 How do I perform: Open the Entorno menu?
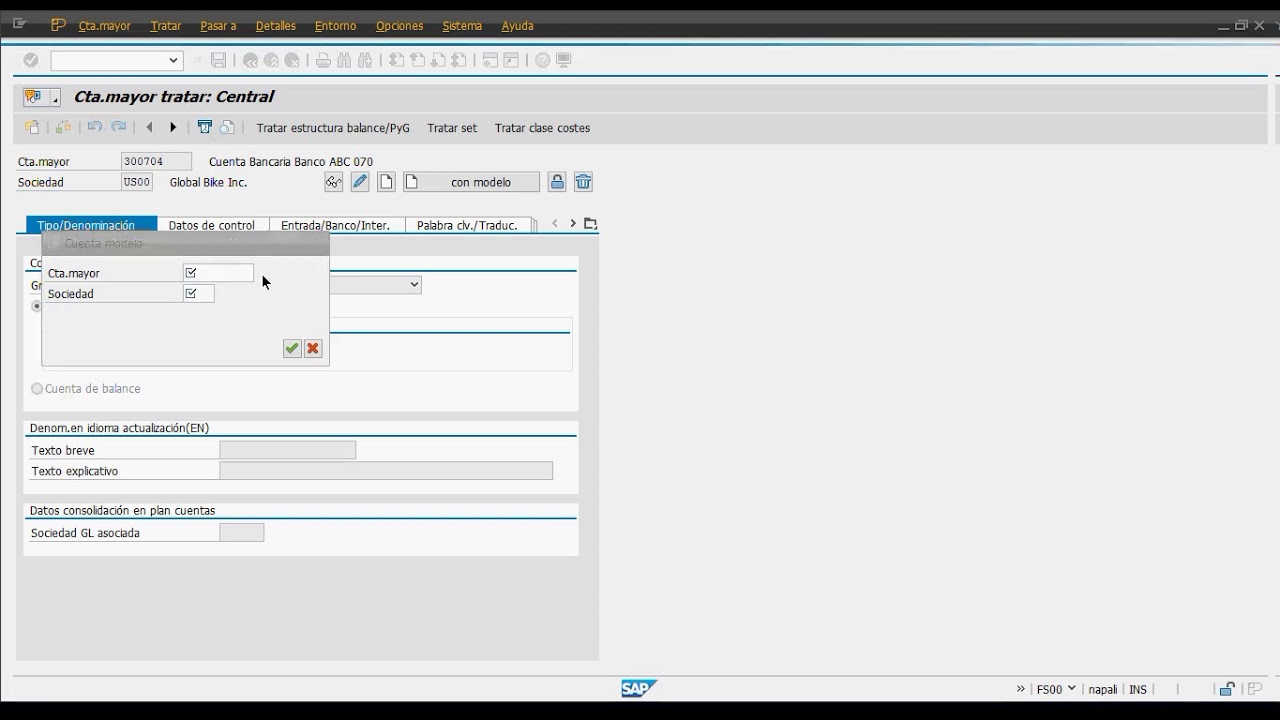coord(335,26)
